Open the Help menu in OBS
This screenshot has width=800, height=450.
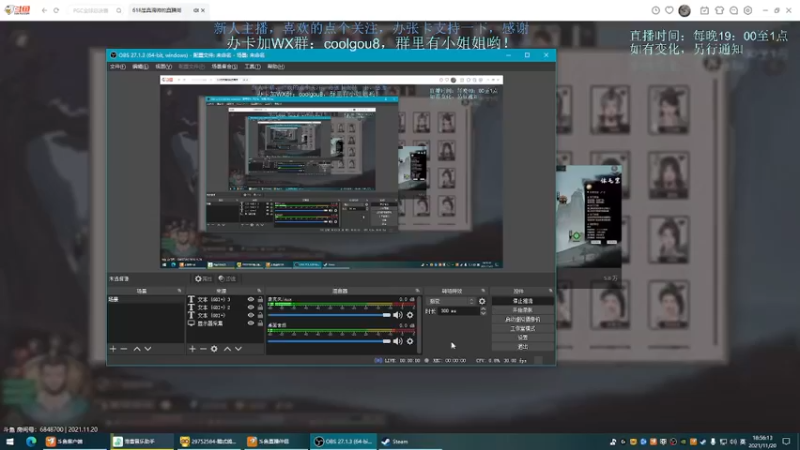click(276, 67)
